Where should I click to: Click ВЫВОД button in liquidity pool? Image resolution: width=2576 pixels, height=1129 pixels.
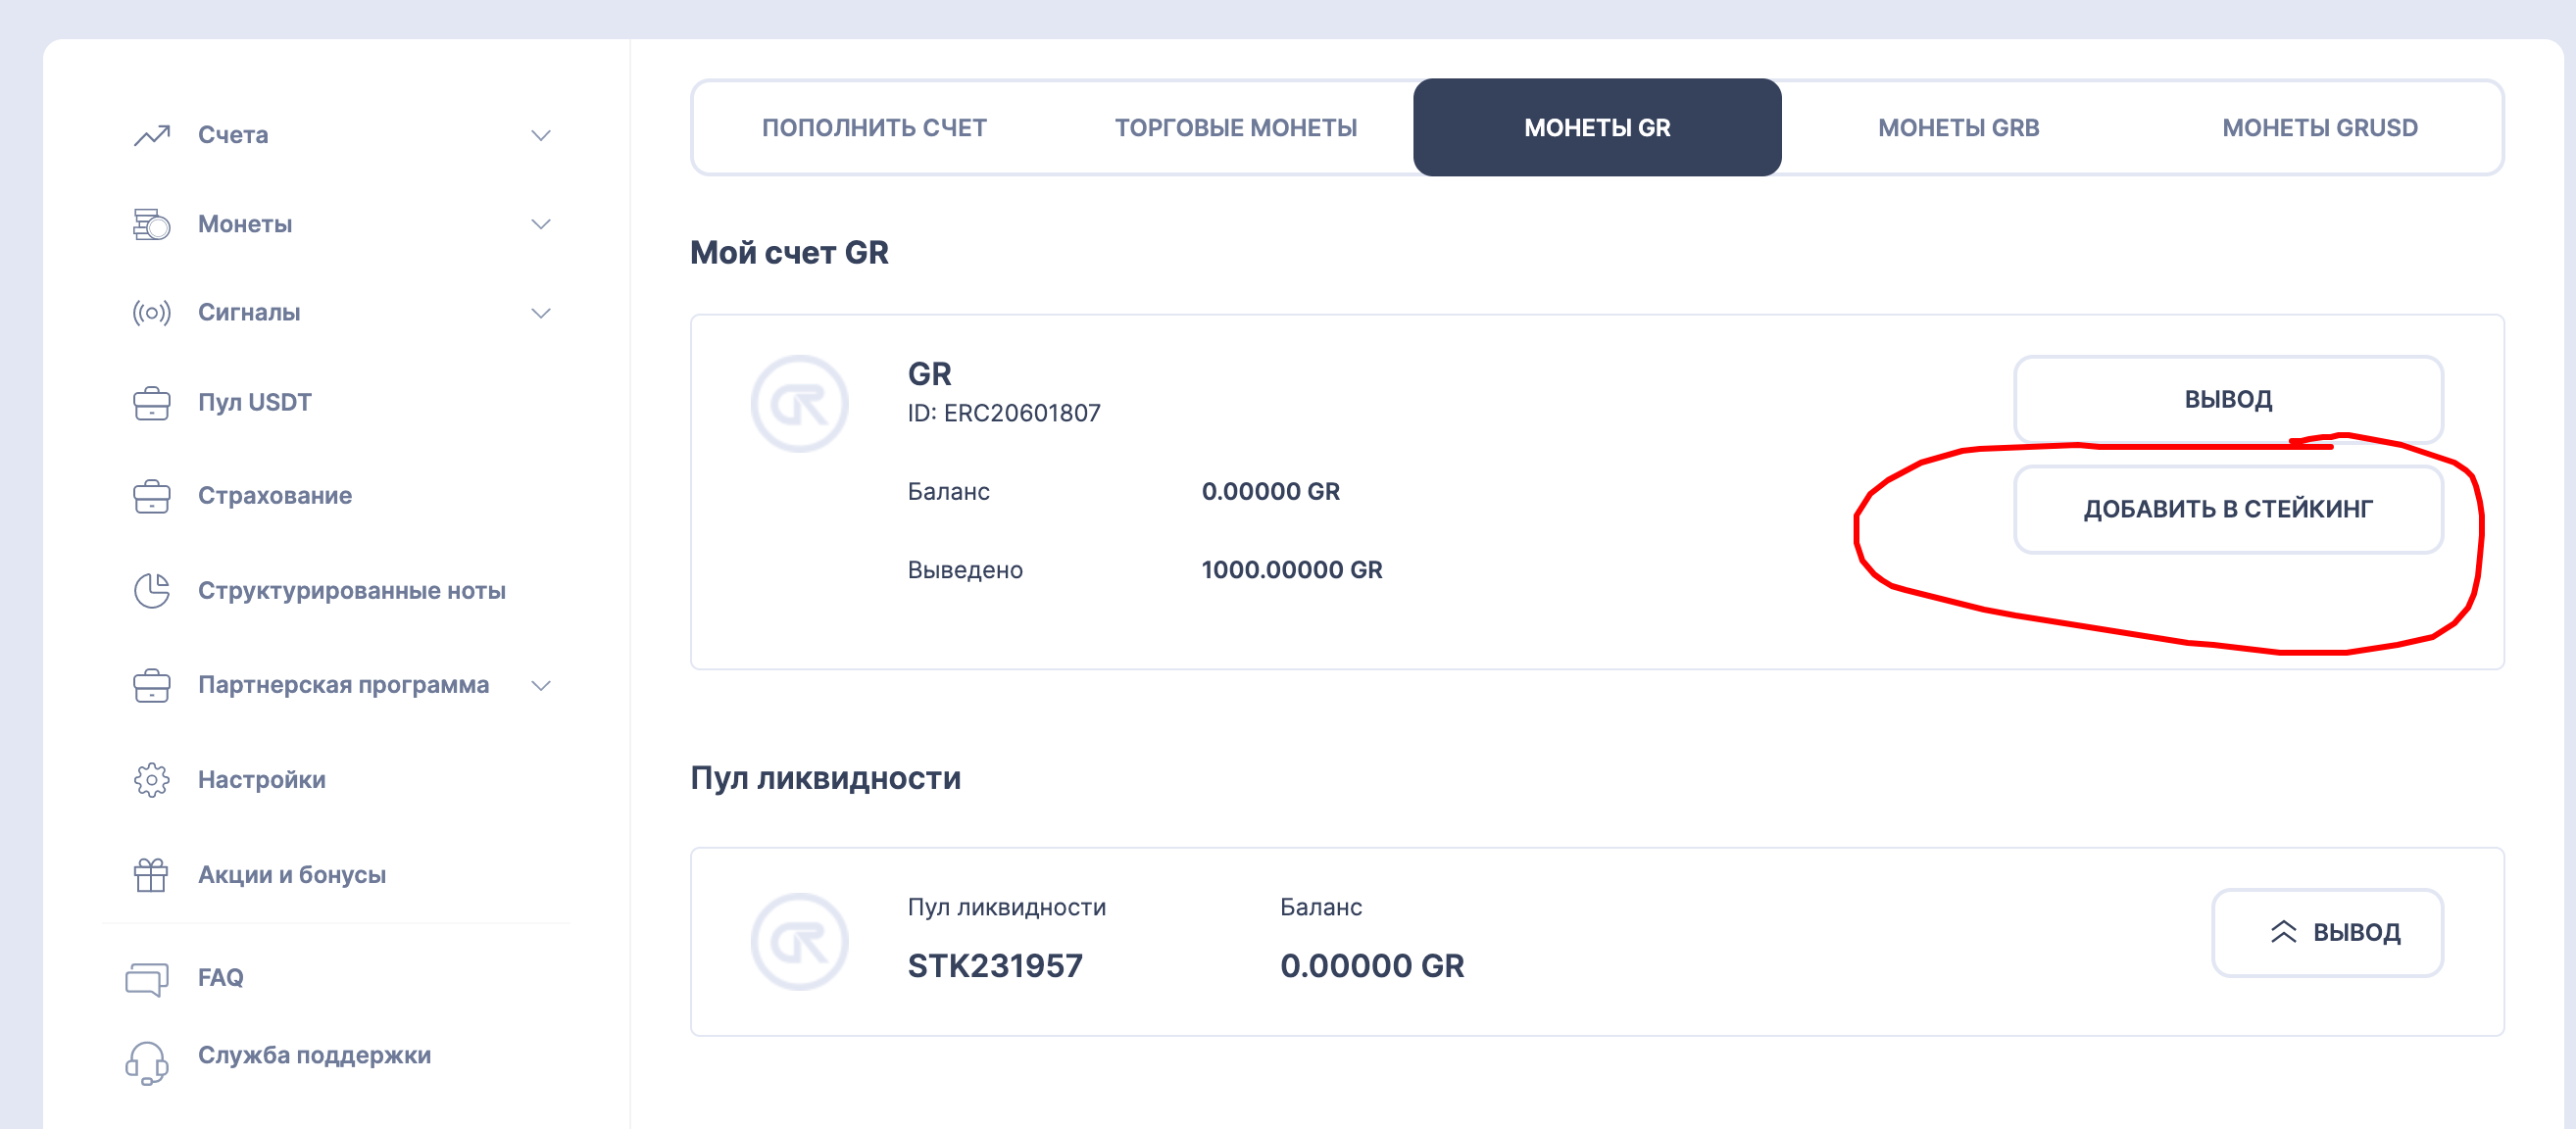2327,932
